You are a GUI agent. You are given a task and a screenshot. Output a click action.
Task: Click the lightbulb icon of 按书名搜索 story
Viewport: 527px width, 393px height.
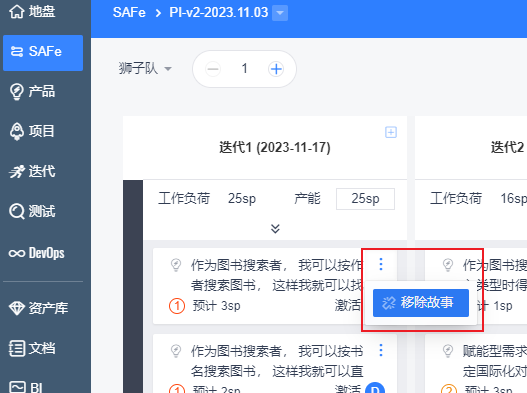176,351
